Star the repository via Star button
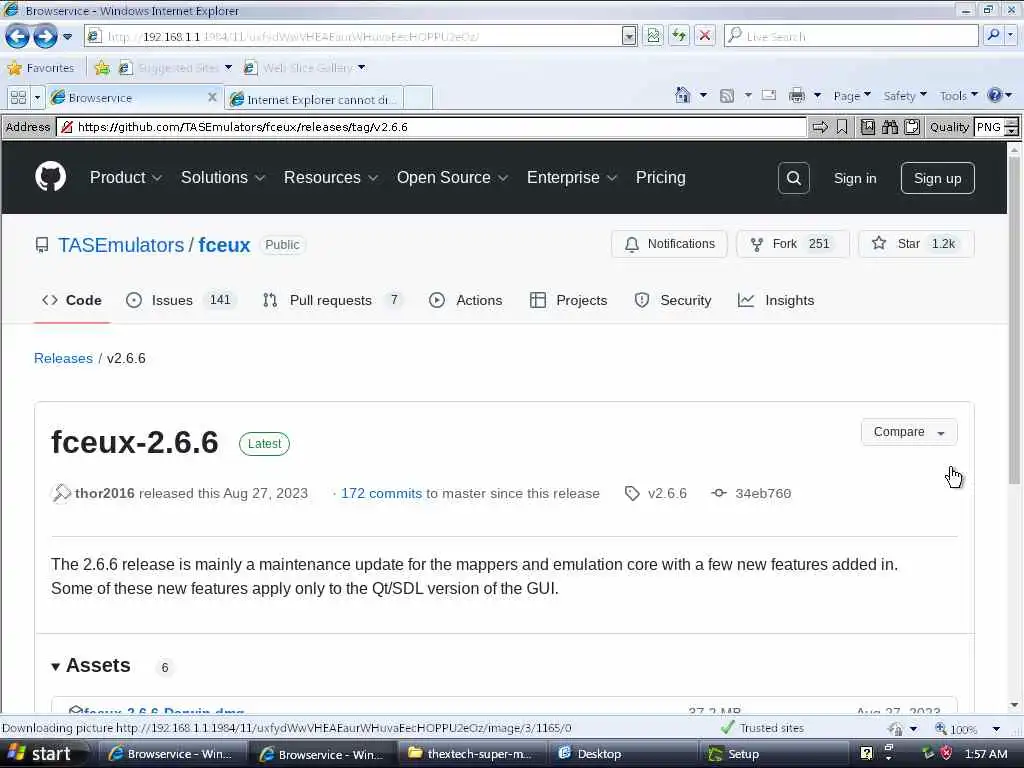This screenshot has width=1024, height=768. pyautogui.click(x=916, y=244)
